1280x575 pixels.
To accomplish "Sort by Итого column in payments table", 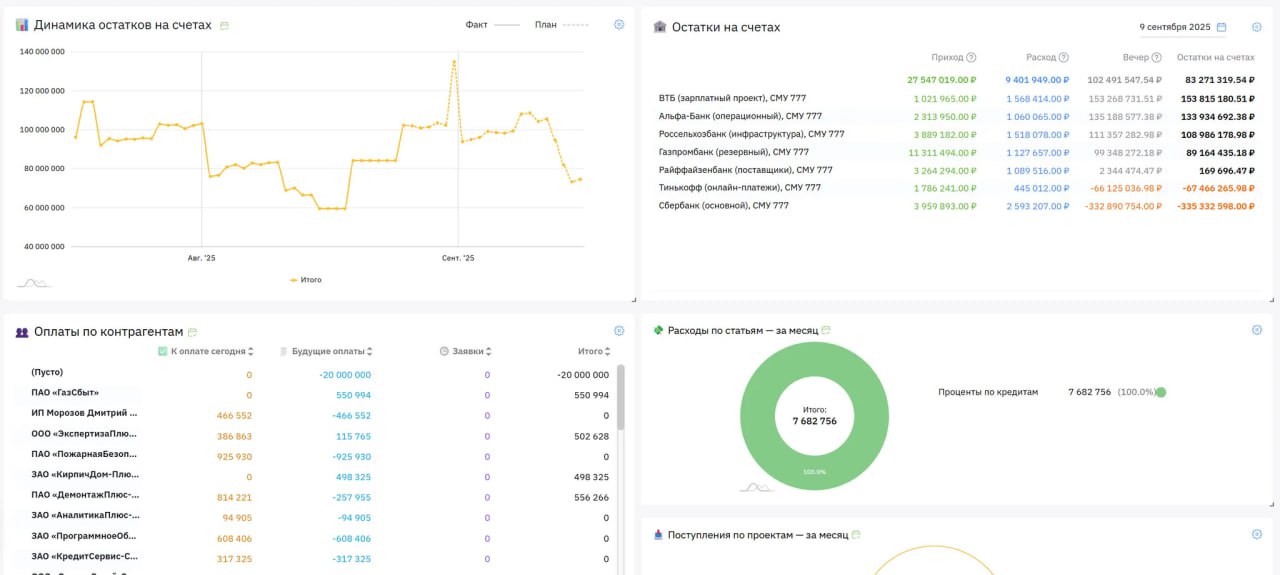I will [x=609, y=352].
